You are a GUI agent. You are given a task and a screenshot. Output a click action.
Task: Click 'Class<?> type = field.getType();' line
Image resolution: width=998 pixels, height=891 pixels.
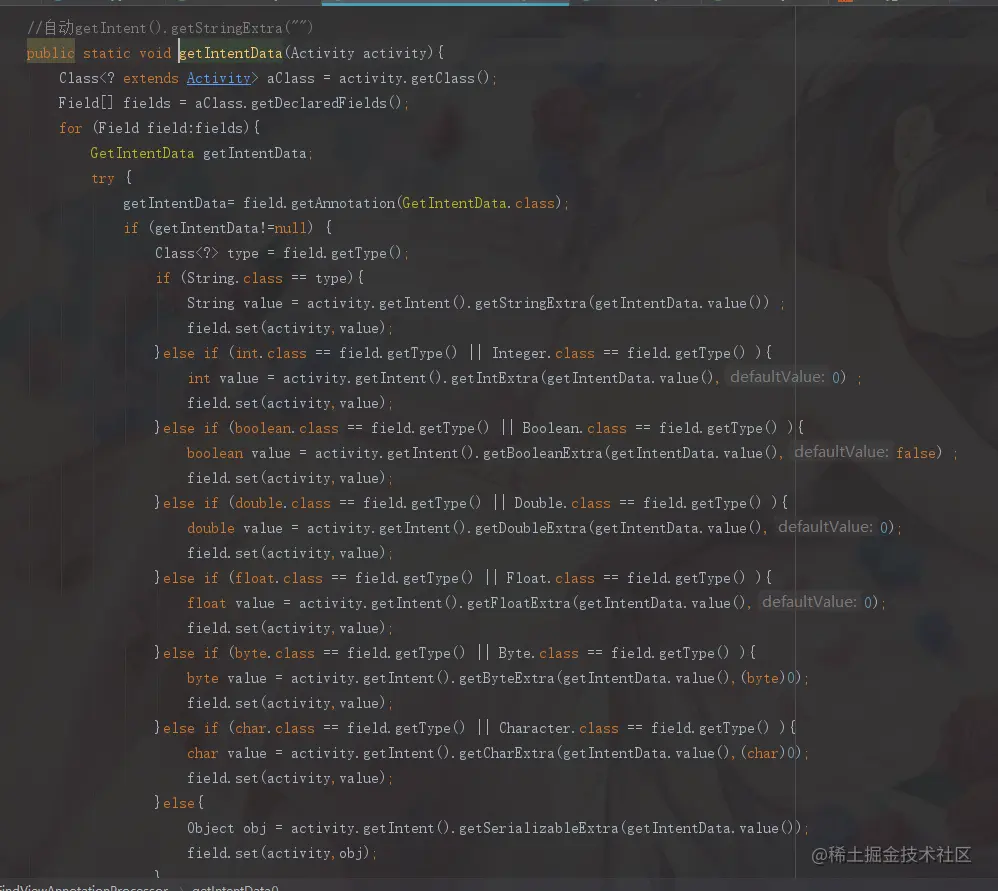tap(281, 253)
